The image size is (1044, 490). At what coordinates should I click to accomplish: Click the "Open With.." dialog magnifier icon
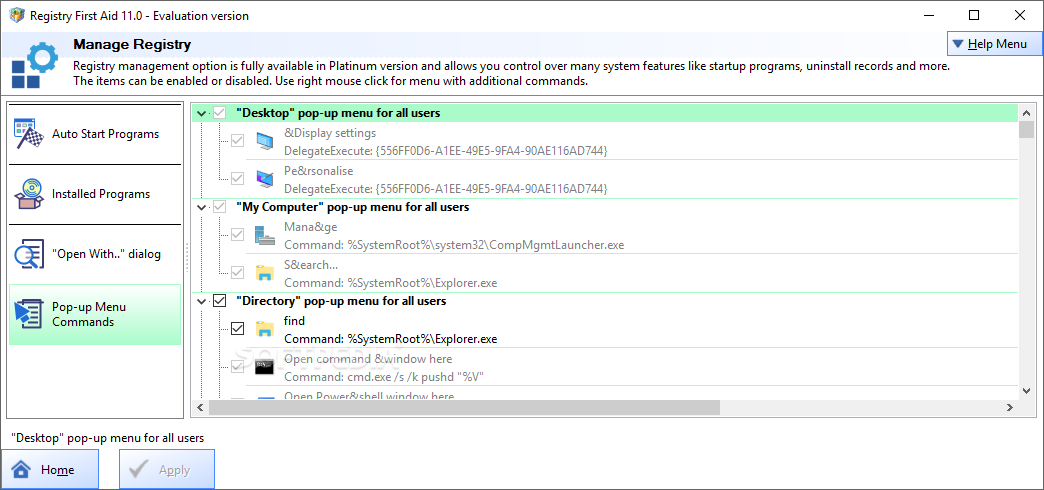tap(29, 254)
